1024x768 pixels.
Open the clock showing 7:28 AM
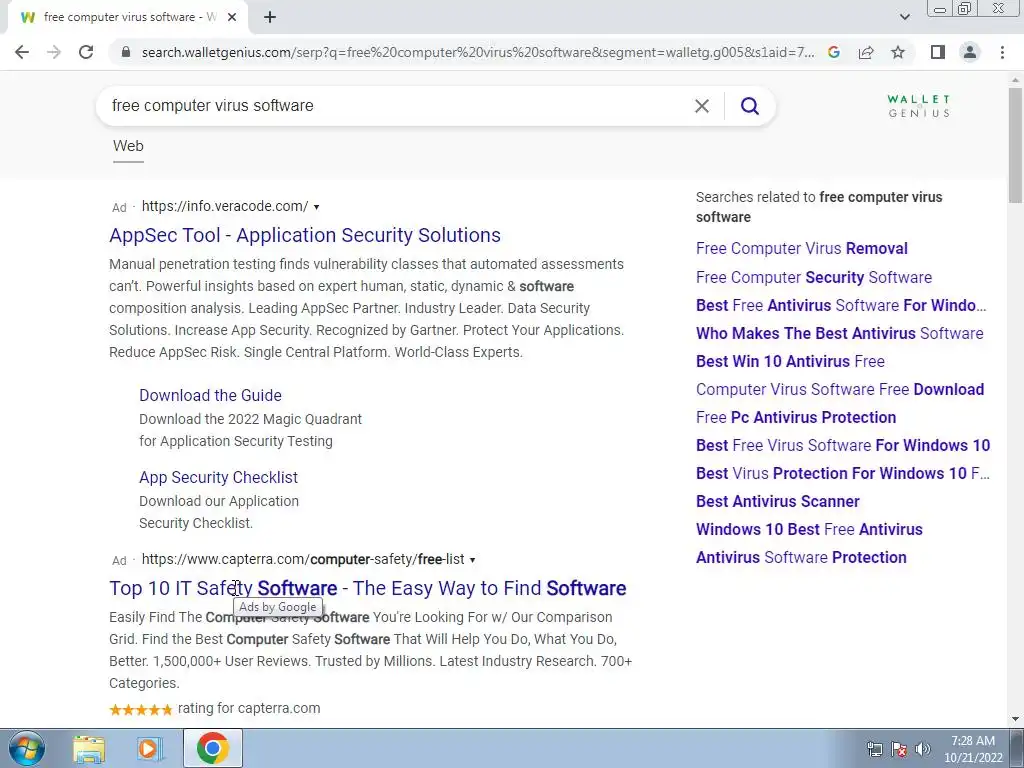coord(973,749)
